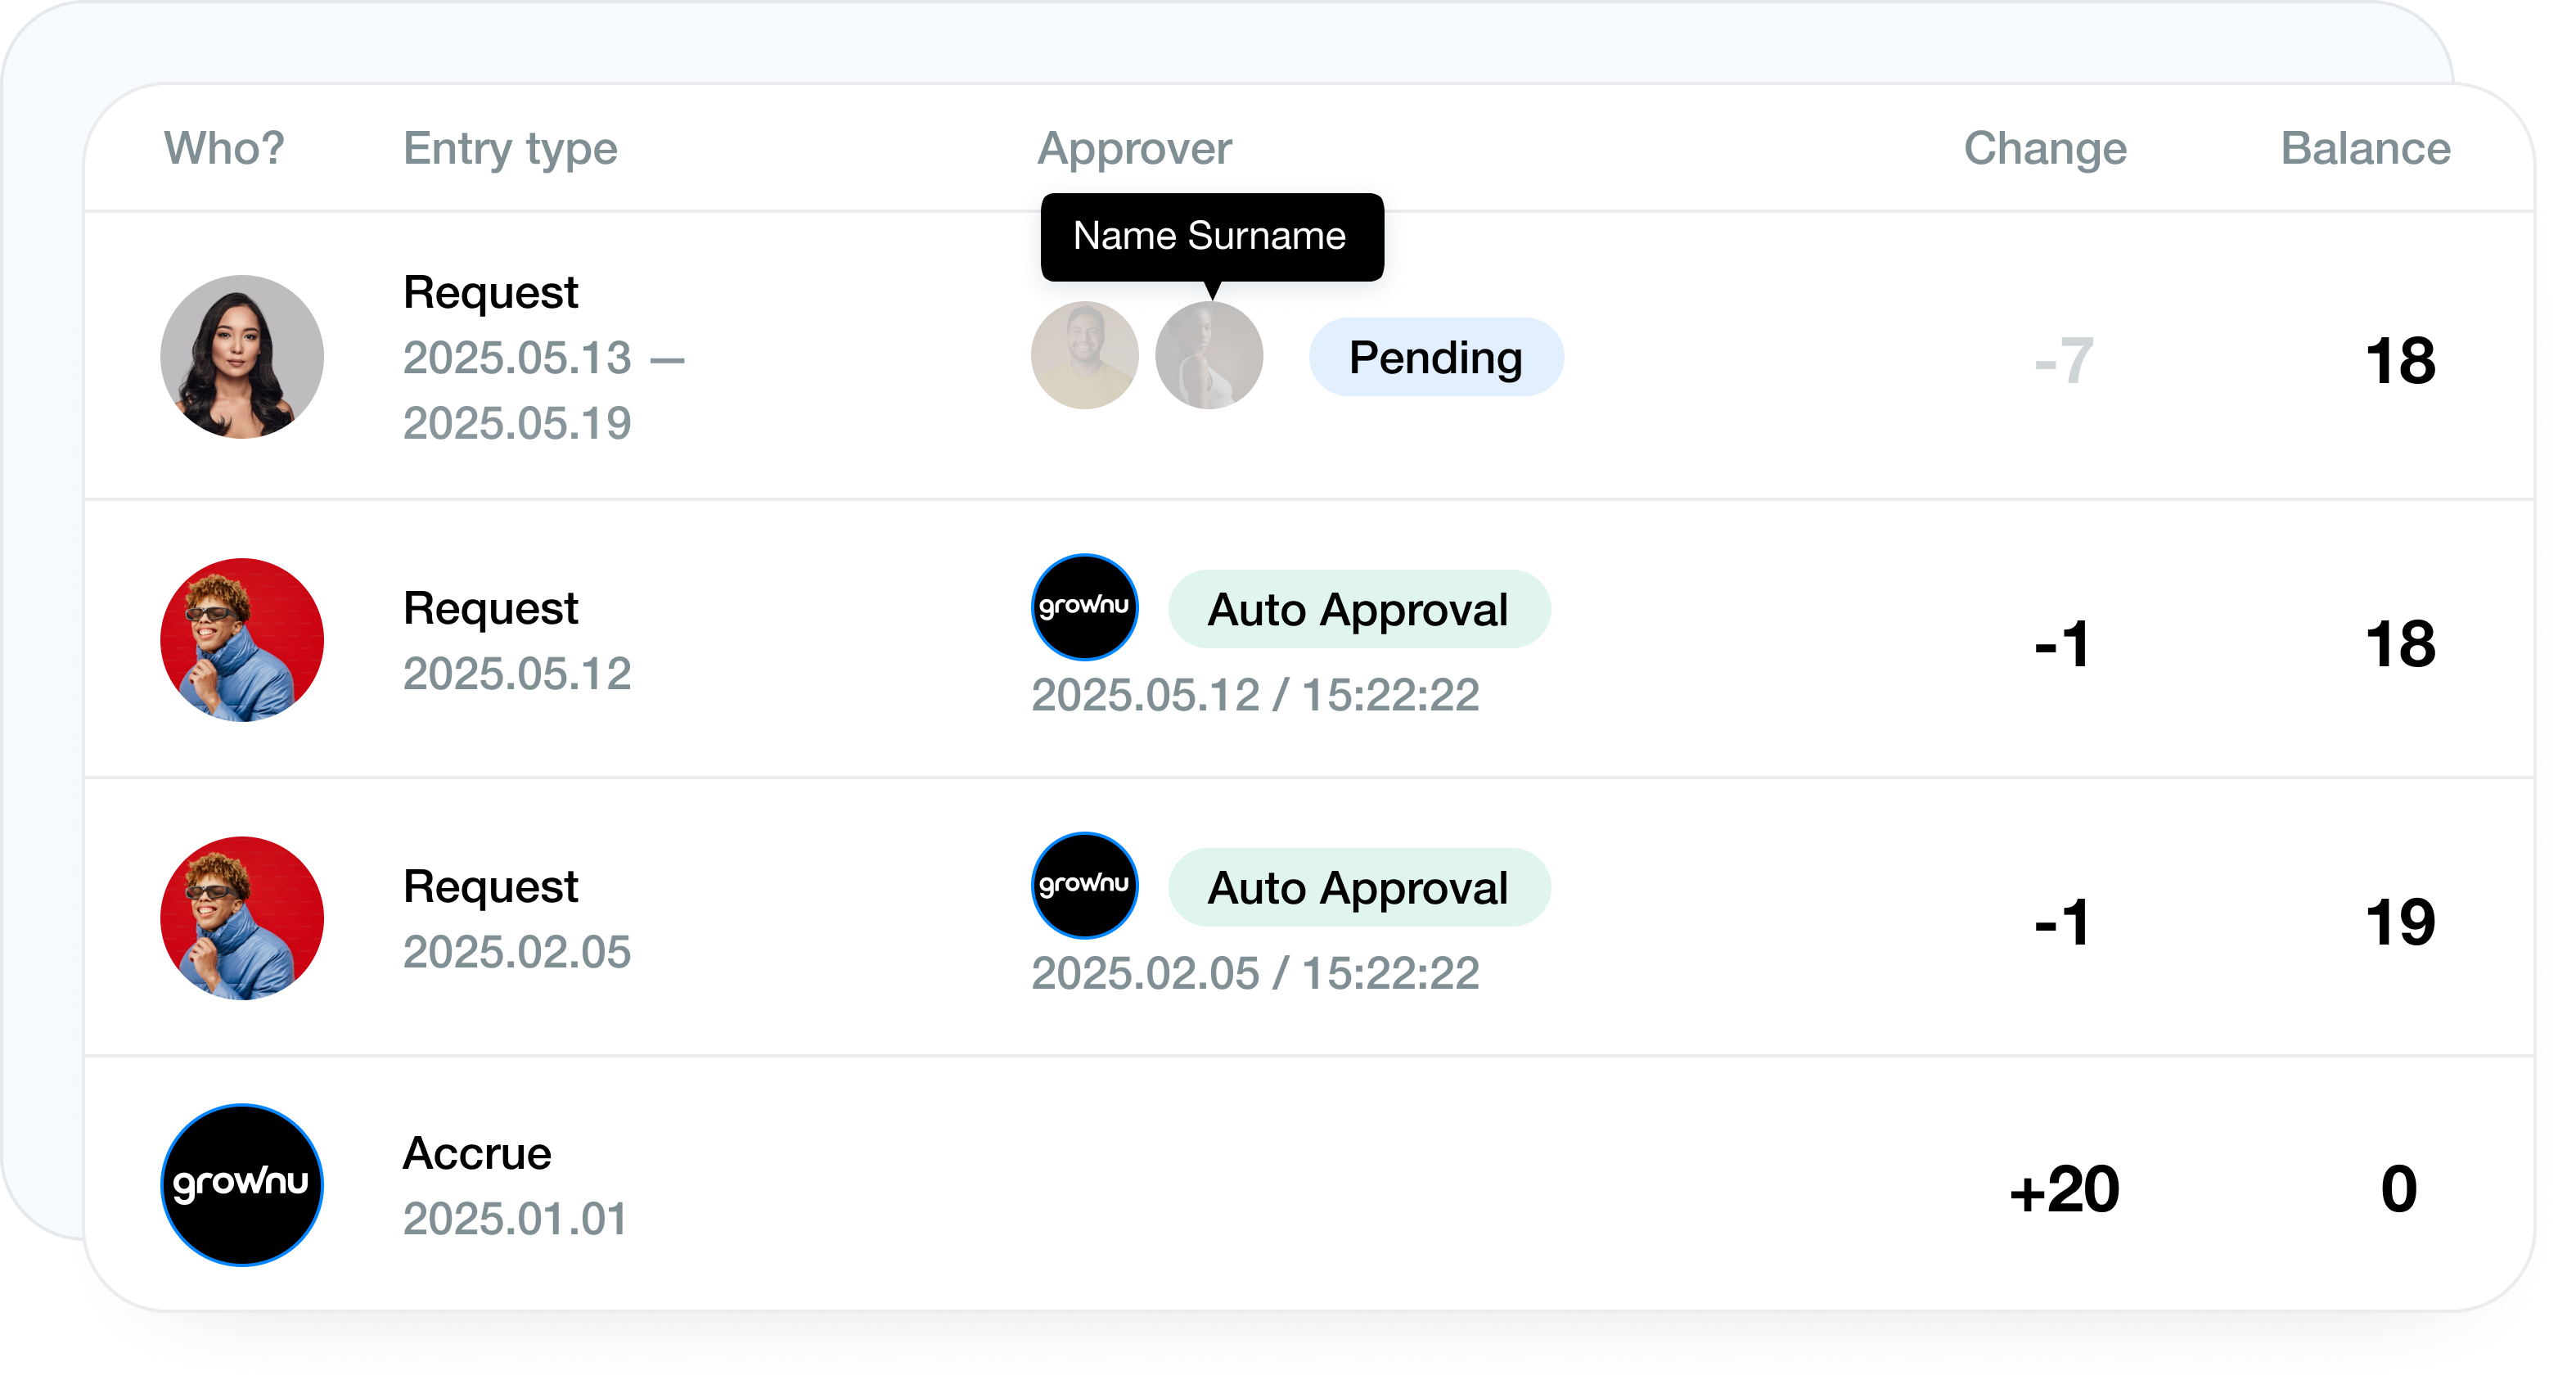The height and width of the screenshot is (1398, 2576).
Task: Select the Approver column header
Action: click(1133, 148)
